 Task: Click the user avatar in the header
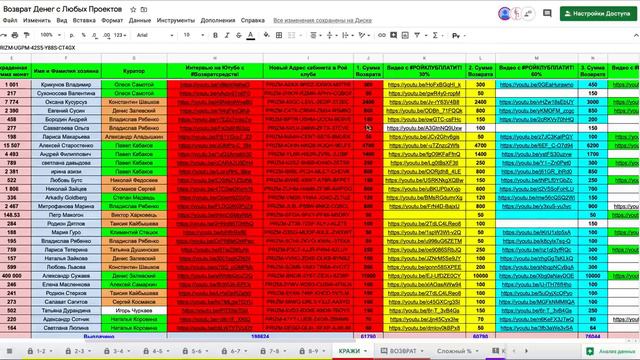(504, 13)
